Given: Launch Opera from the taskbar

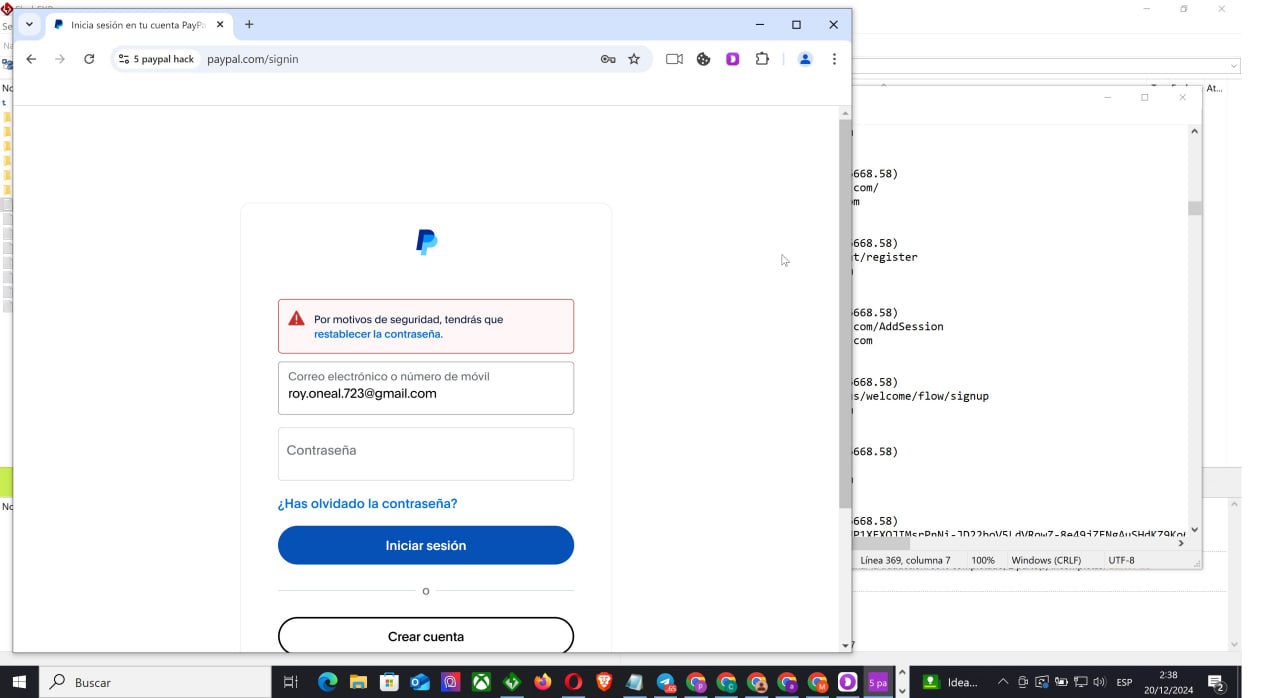Looking at the screenshot, I should (x=573, y=682).
